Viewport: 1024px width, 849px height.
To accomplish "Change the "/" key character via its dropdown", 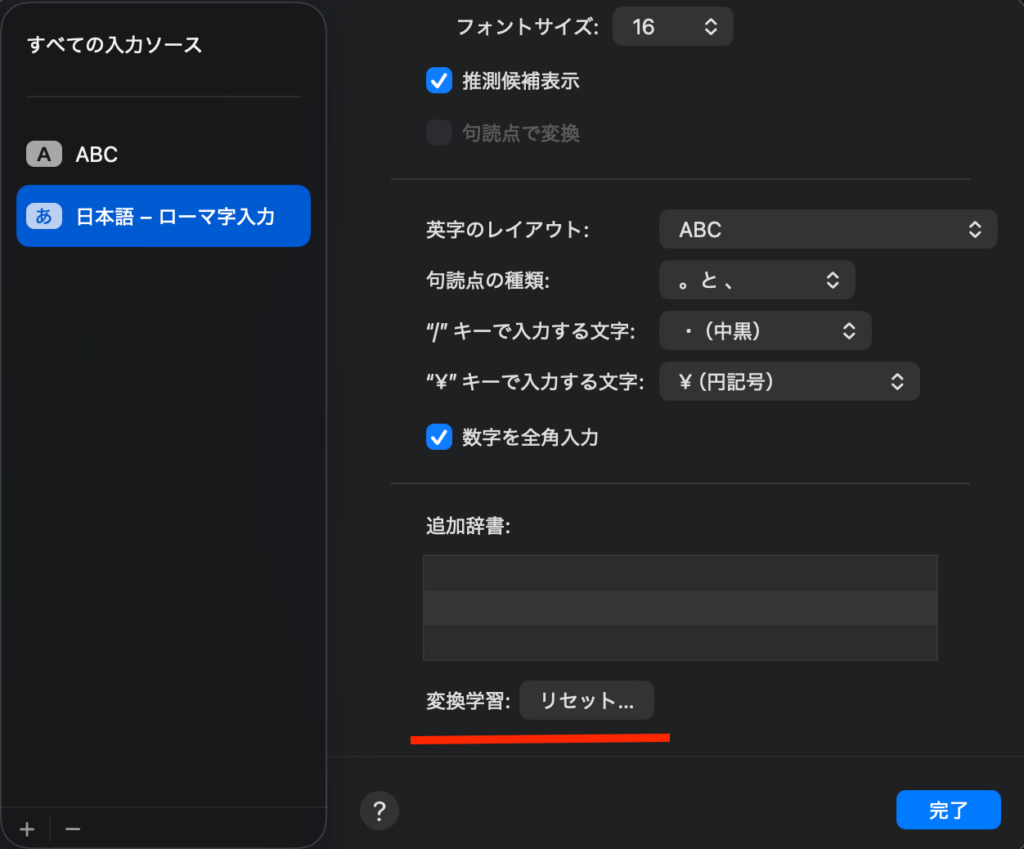I will pos(765,330).
